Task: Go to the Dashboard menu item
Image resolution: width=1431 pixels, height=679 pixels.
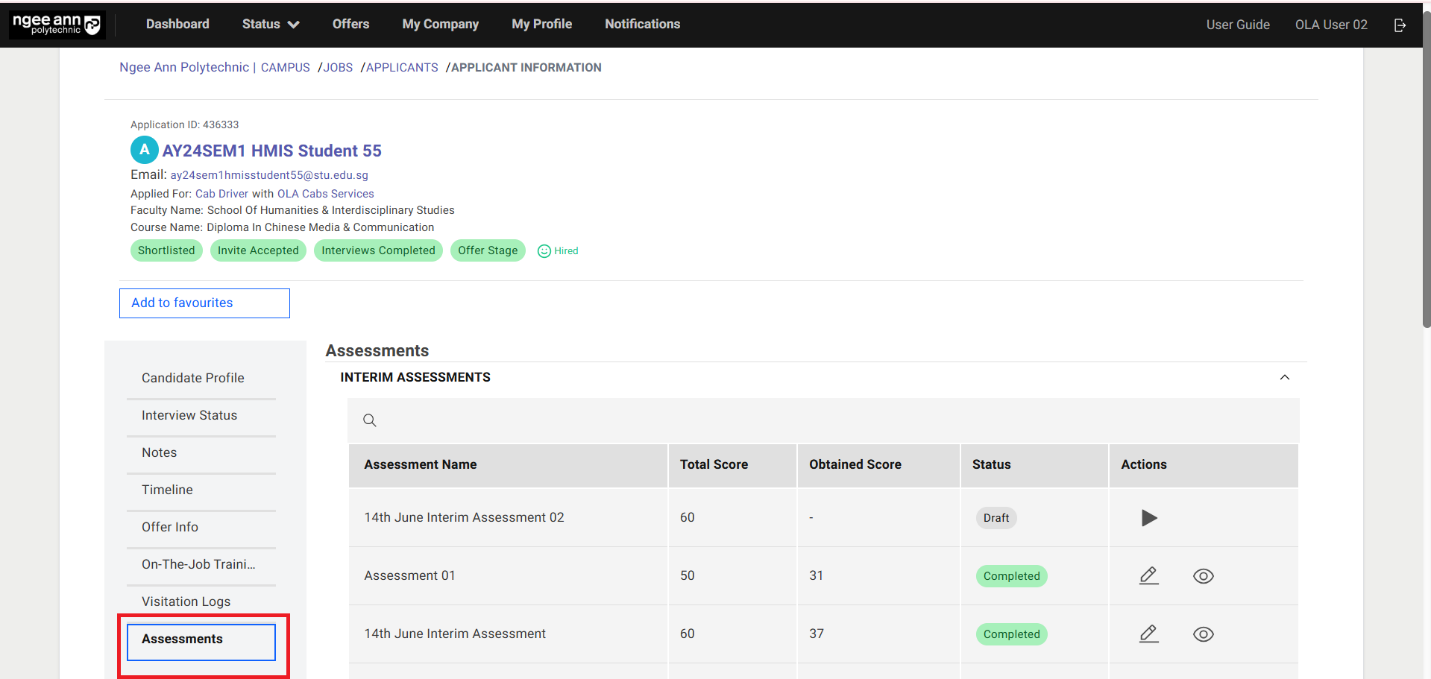Action: coord(177,24)
